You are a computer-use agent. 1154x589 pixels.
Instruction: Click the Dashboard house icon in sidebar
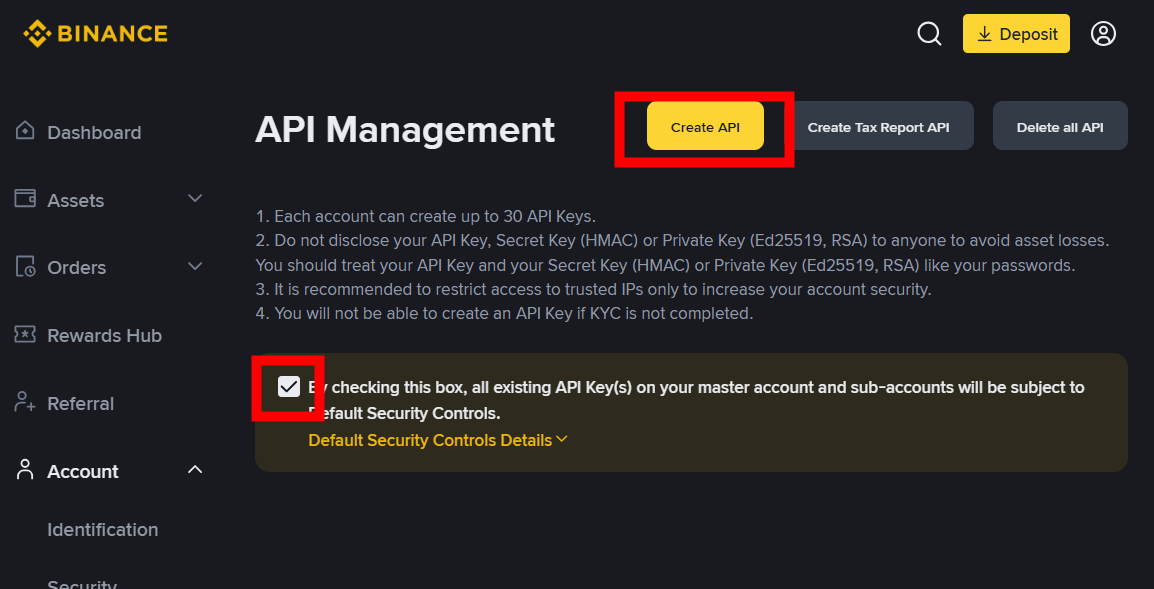tap(25, 132)
